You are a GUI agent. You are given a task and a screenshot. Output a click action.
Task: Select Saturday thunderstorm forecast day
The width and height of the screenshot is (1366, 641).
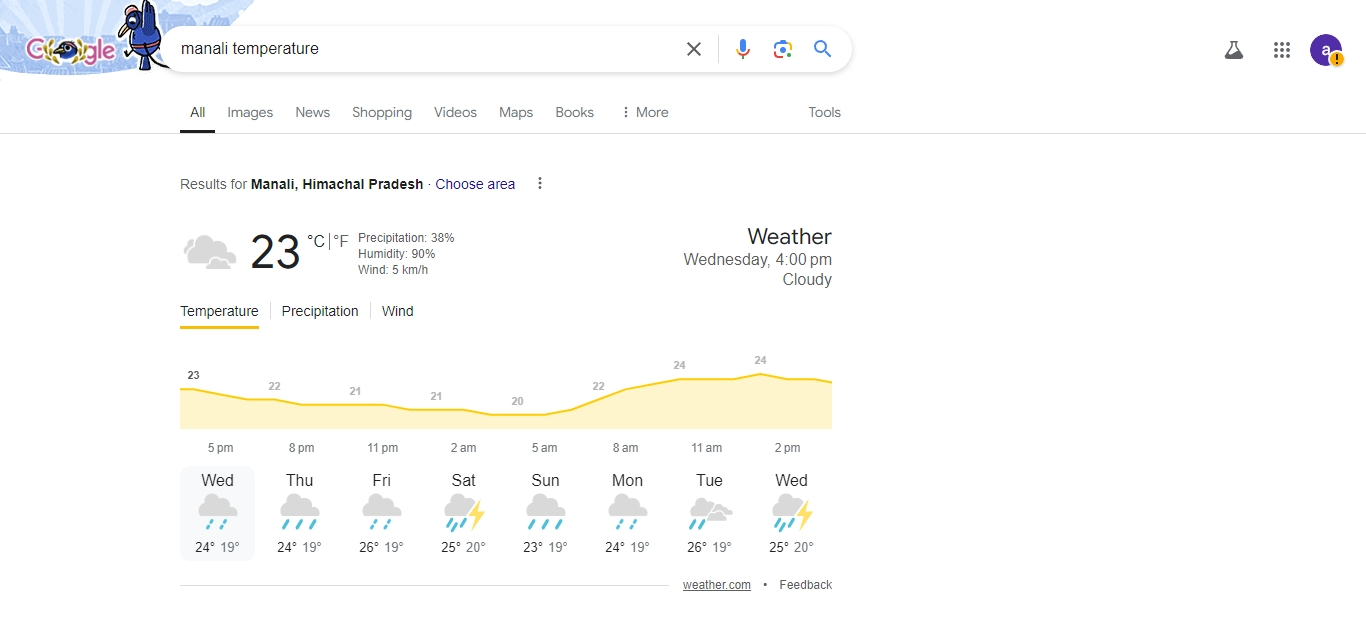point(463,514)
